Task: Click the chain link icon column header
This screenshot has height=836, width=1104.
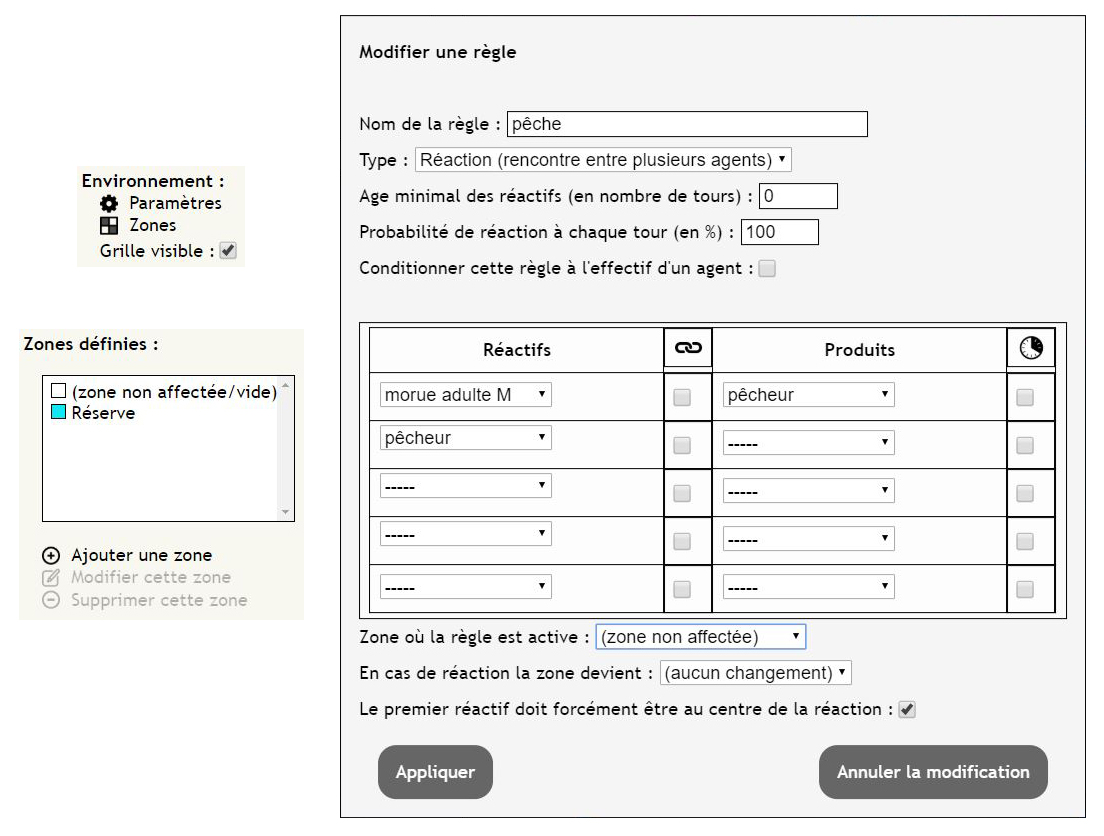Action: pos(688,348)
